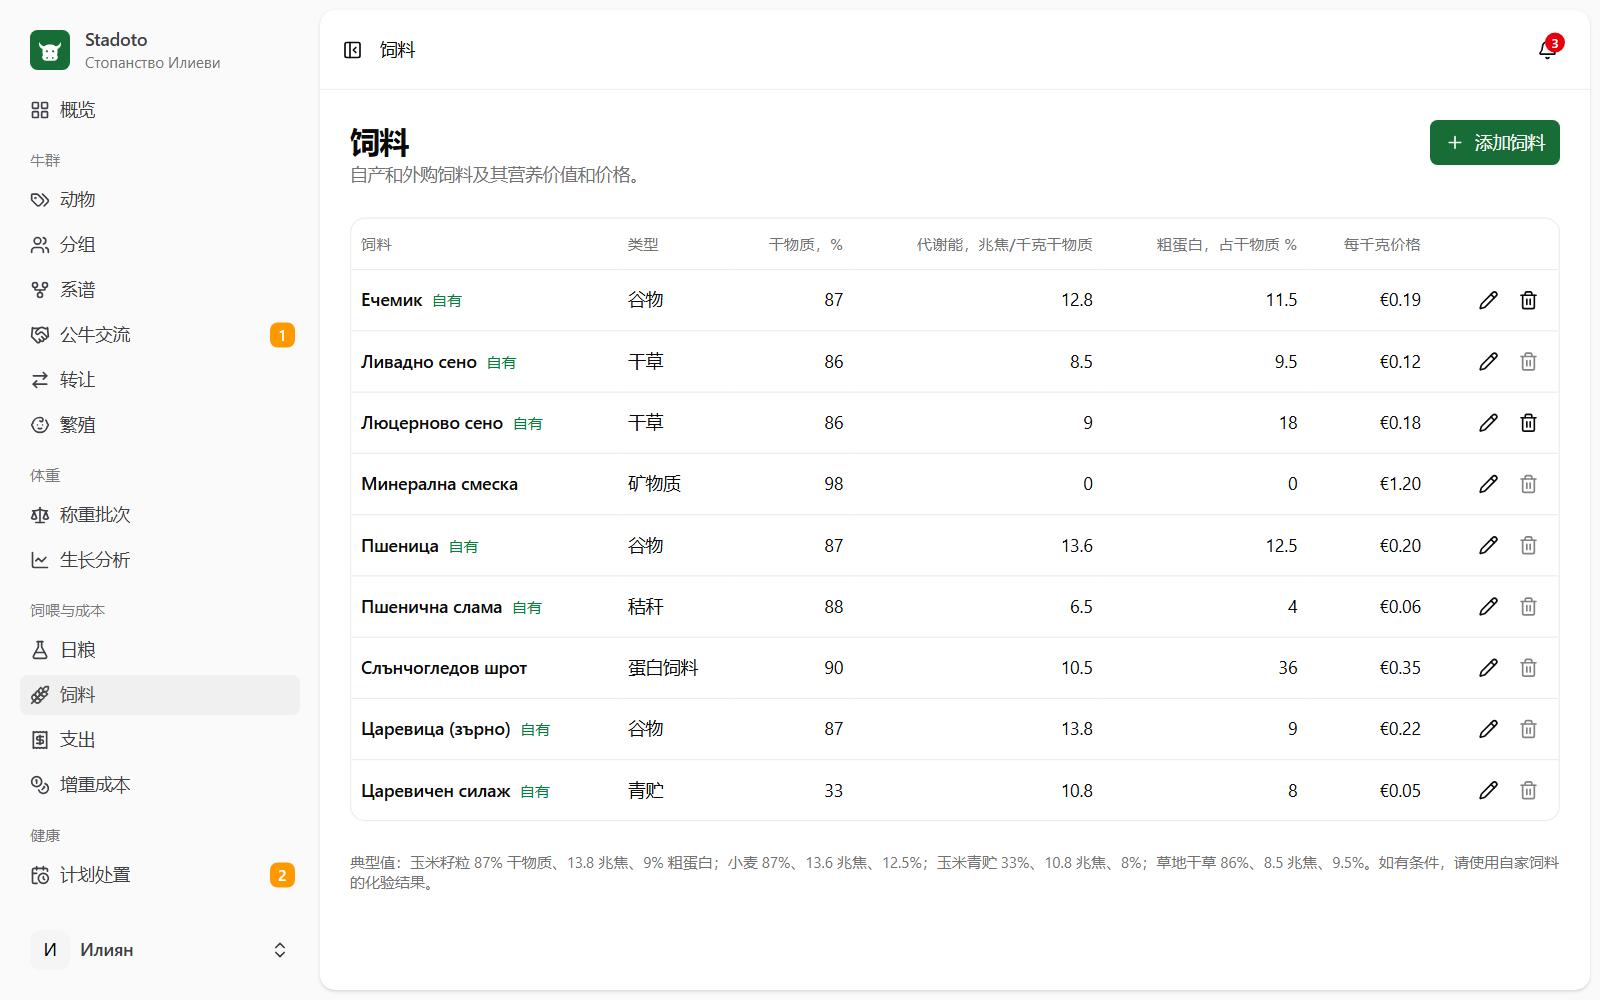Click the 干物质 % column header
1600x1000 pixels.
[x=805, y=244]
